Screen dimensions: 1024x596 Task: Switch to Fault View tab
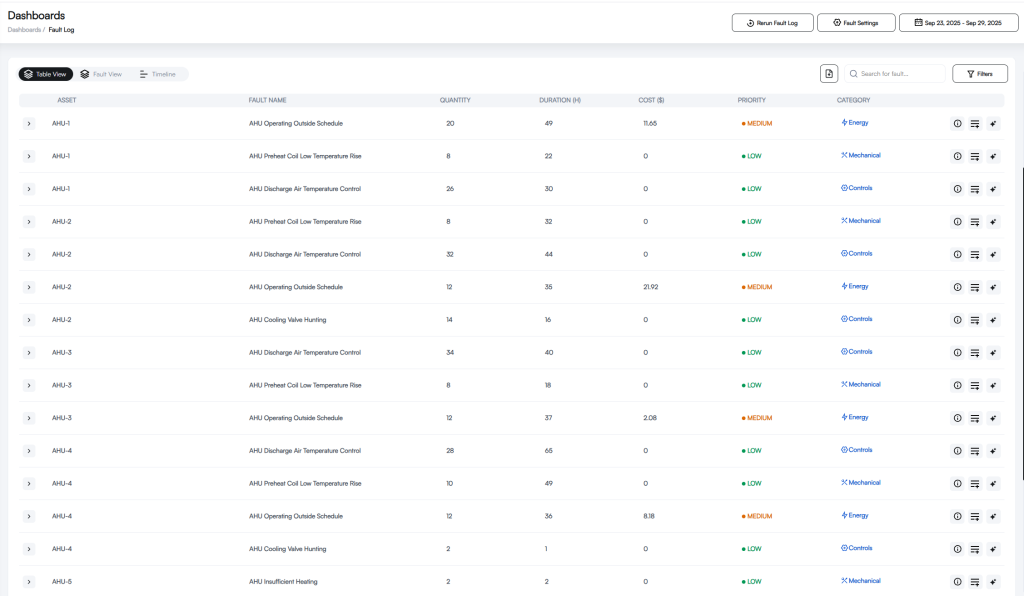pos(101,74)
